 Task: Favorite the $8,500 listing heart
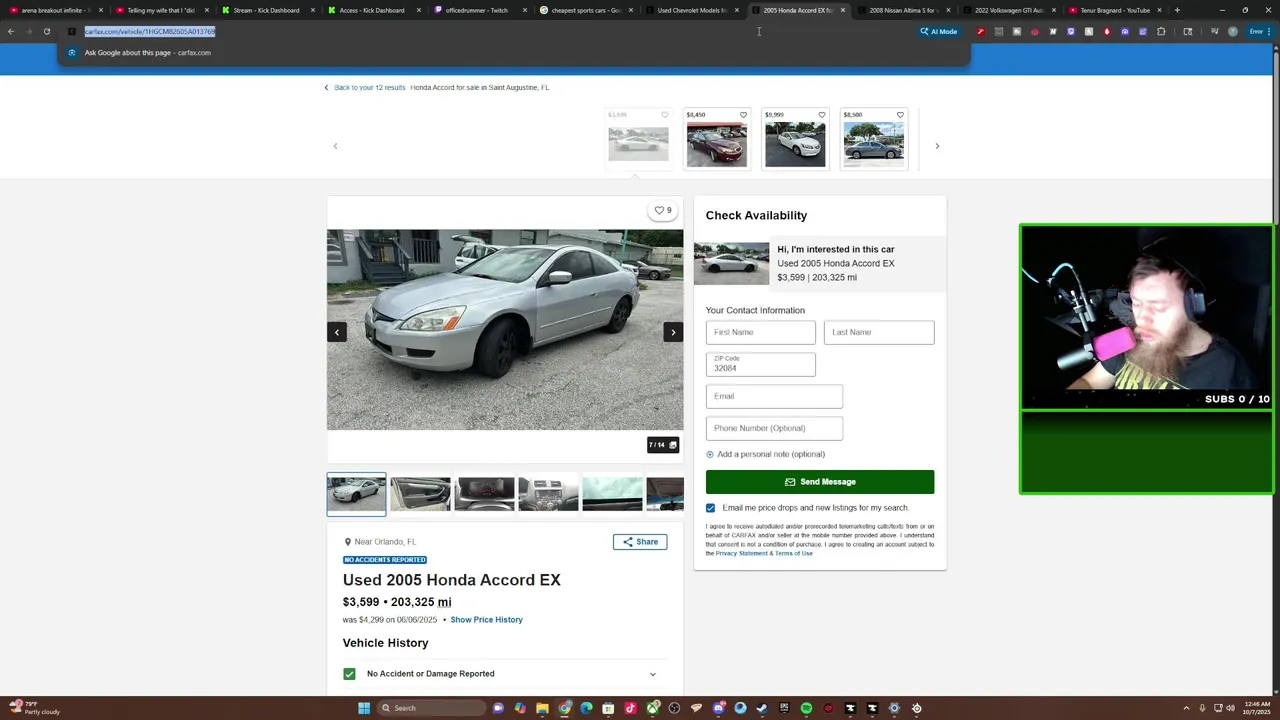pos(900,115)
